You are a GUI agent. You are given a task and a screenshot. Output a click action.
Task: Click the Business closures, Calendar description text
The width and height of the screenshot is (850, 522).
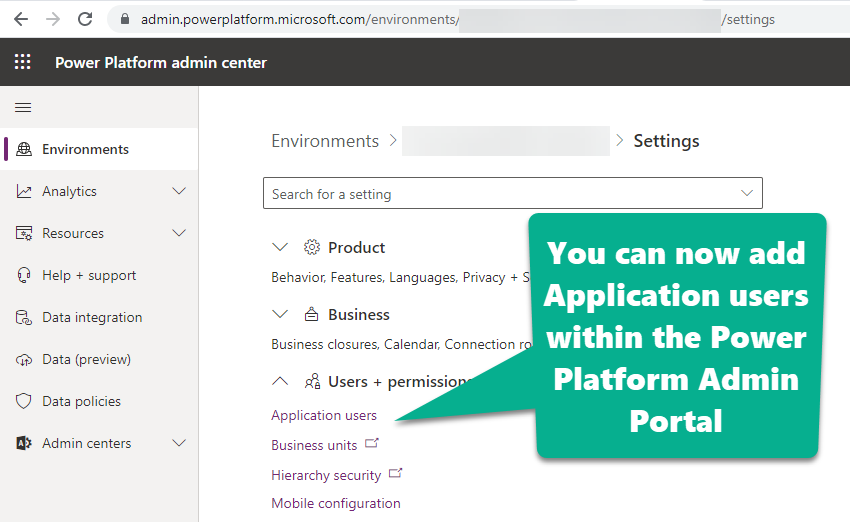pyautogui.click(x=401, y=344)
